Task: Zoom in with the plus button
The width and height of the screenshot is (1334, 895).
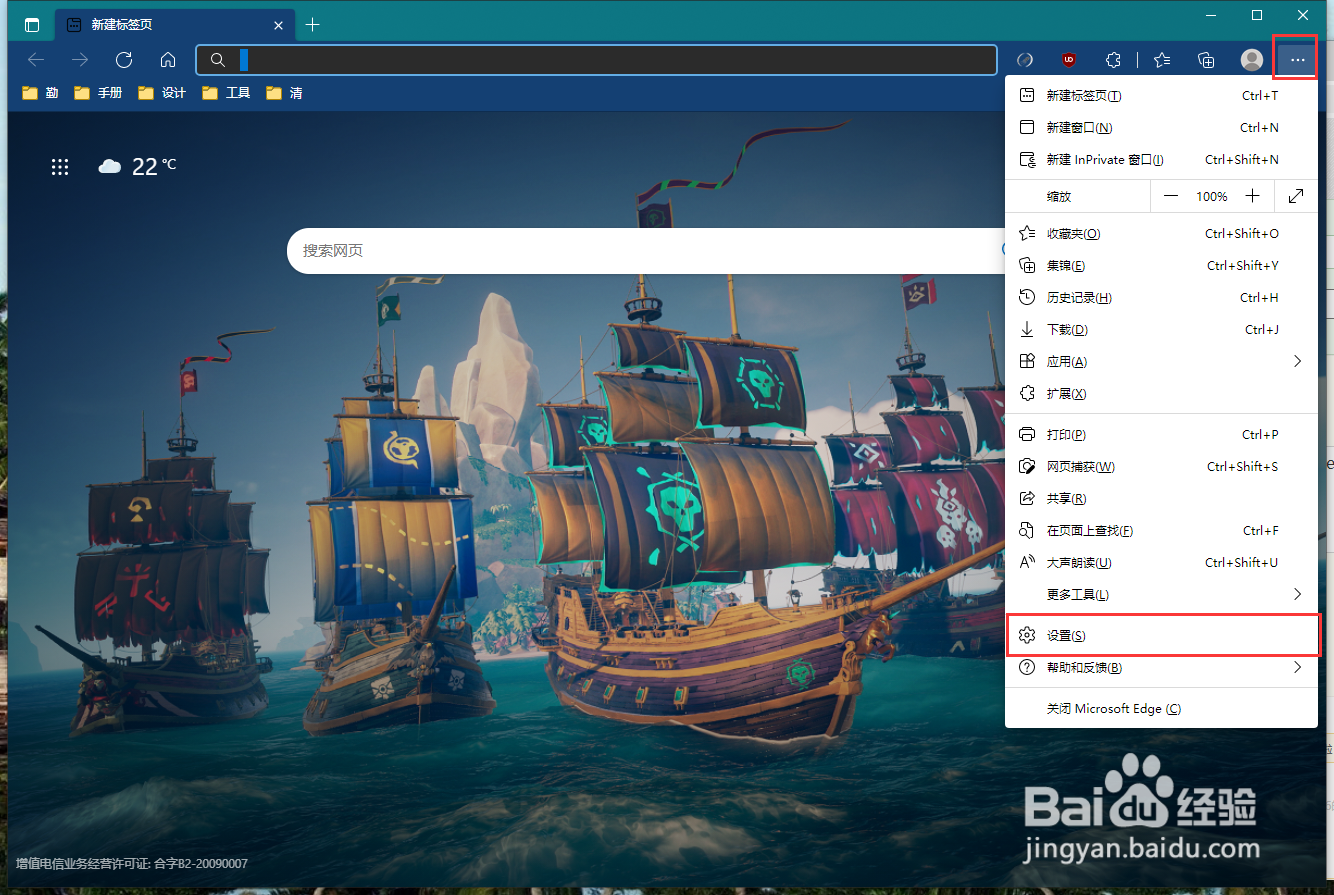Action: tap(1252, 196)
